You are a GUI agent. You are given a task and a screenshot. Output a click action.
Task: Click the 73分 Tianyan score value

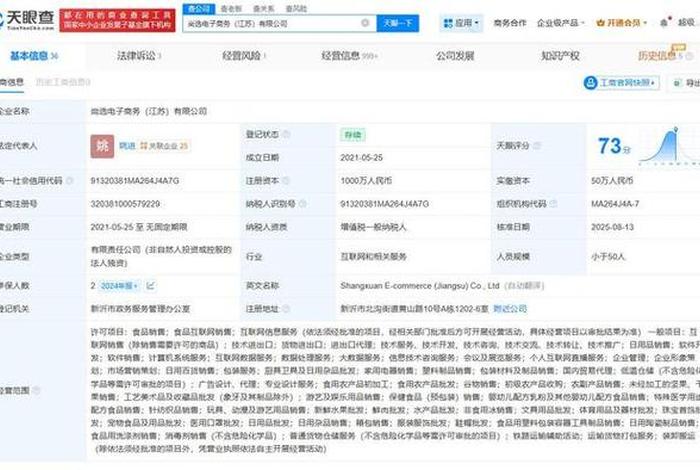614,146
